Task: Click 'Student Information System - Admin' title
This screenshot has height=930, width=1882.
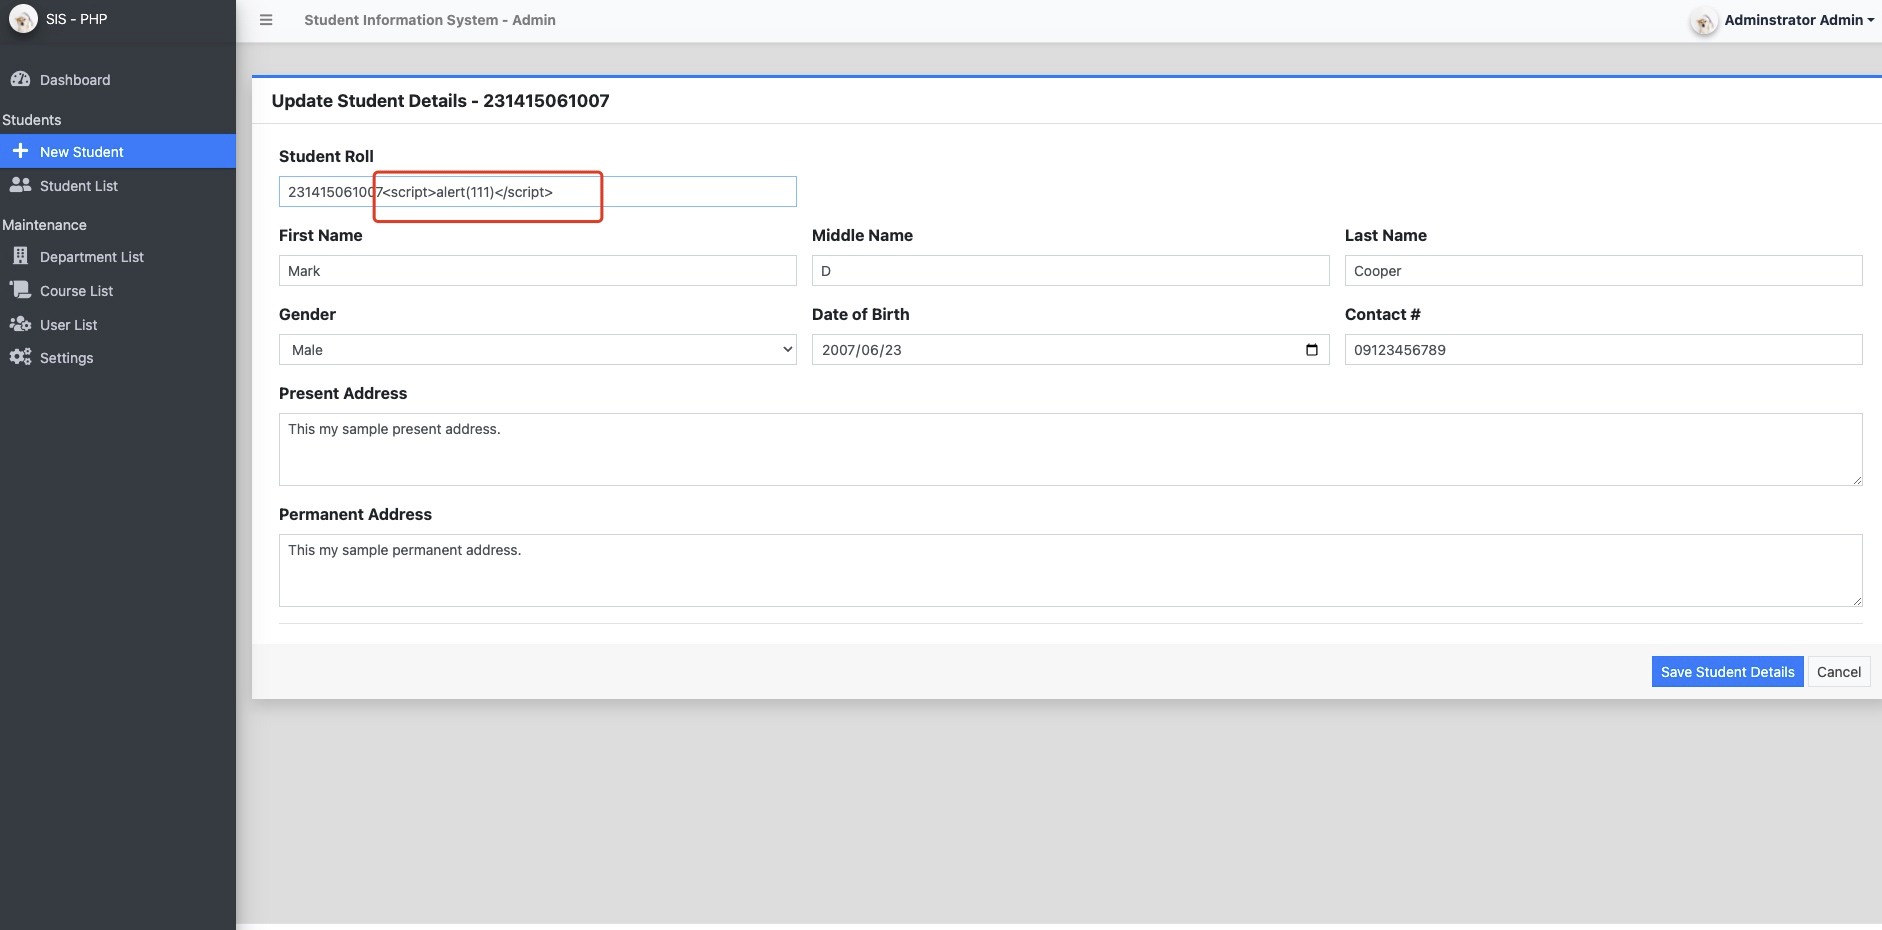Action: [430, 20]
